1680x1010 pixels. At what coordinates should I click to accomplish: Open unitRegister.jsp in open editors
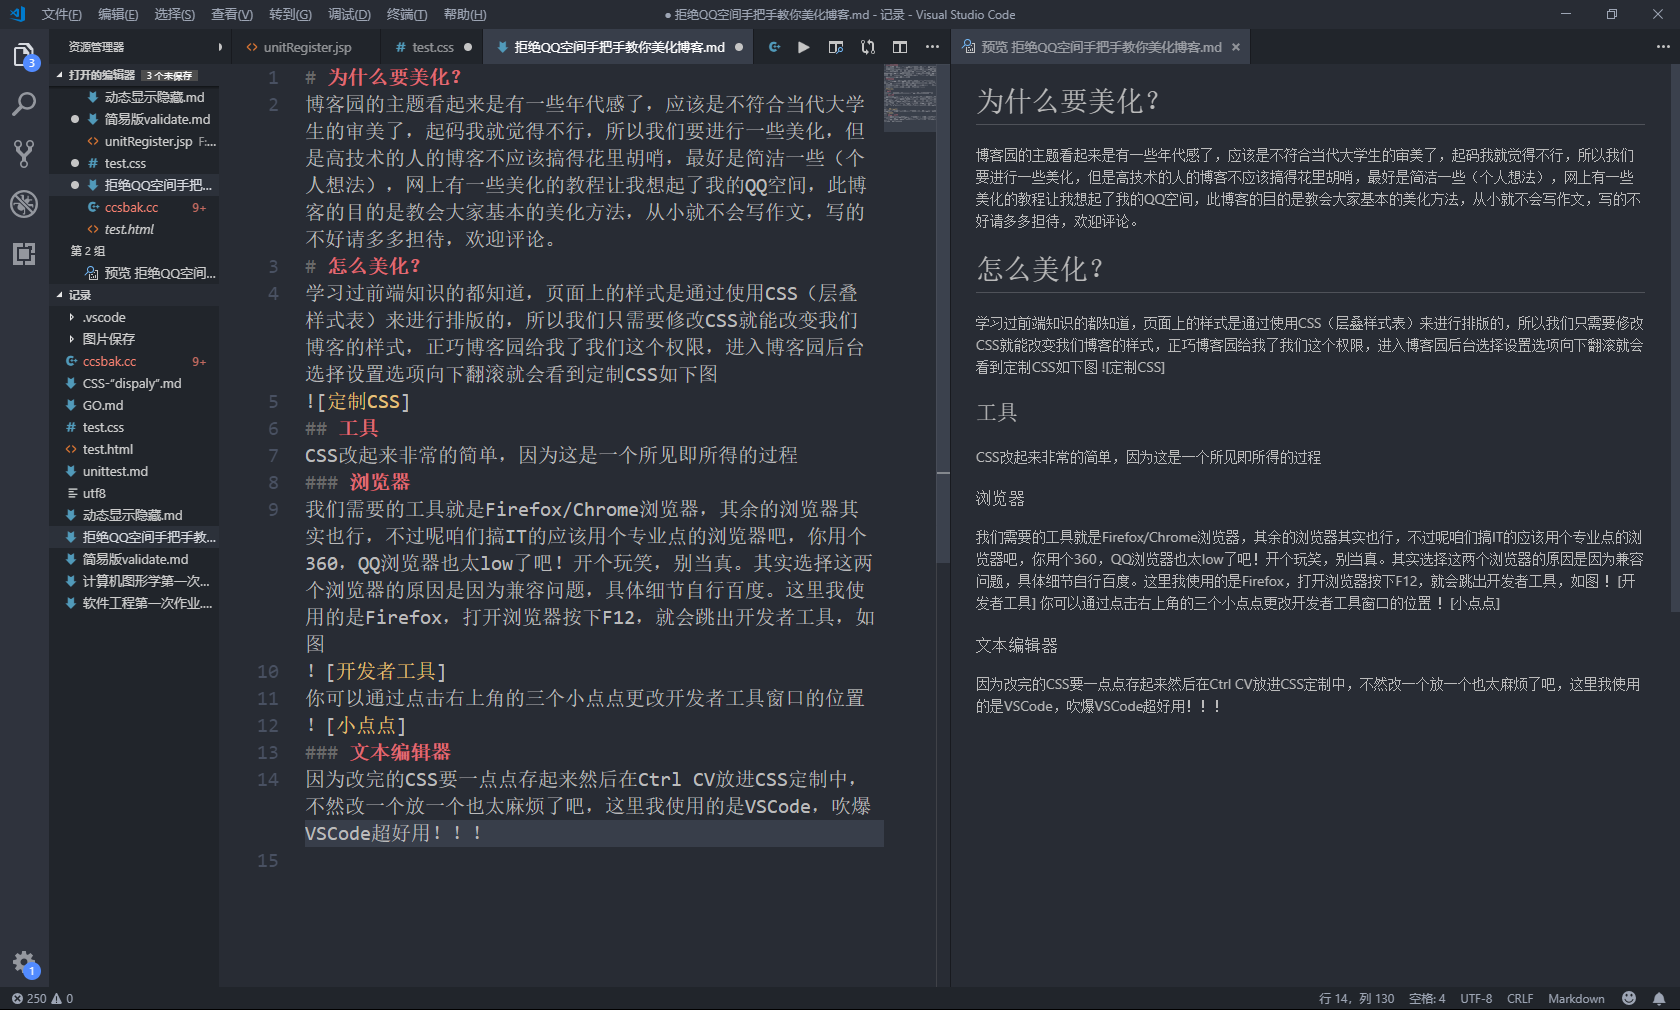134,141
